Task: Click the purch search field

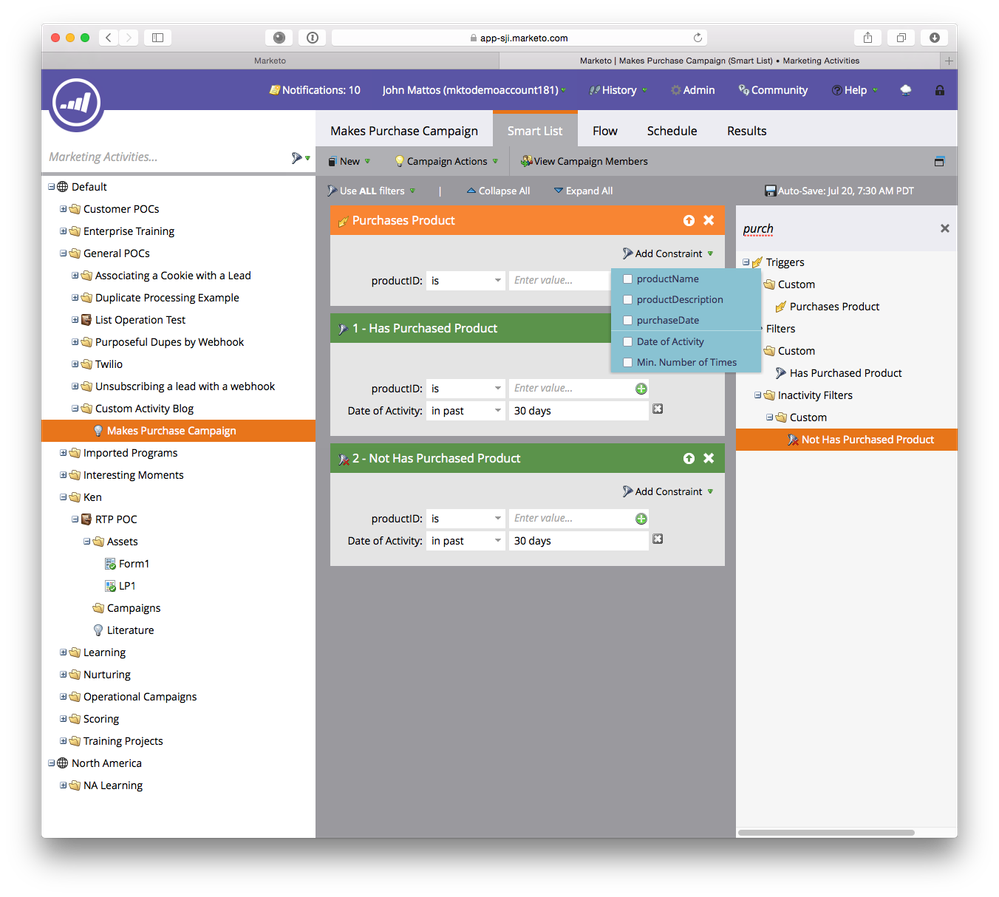Action: click(x=838, y=229)
